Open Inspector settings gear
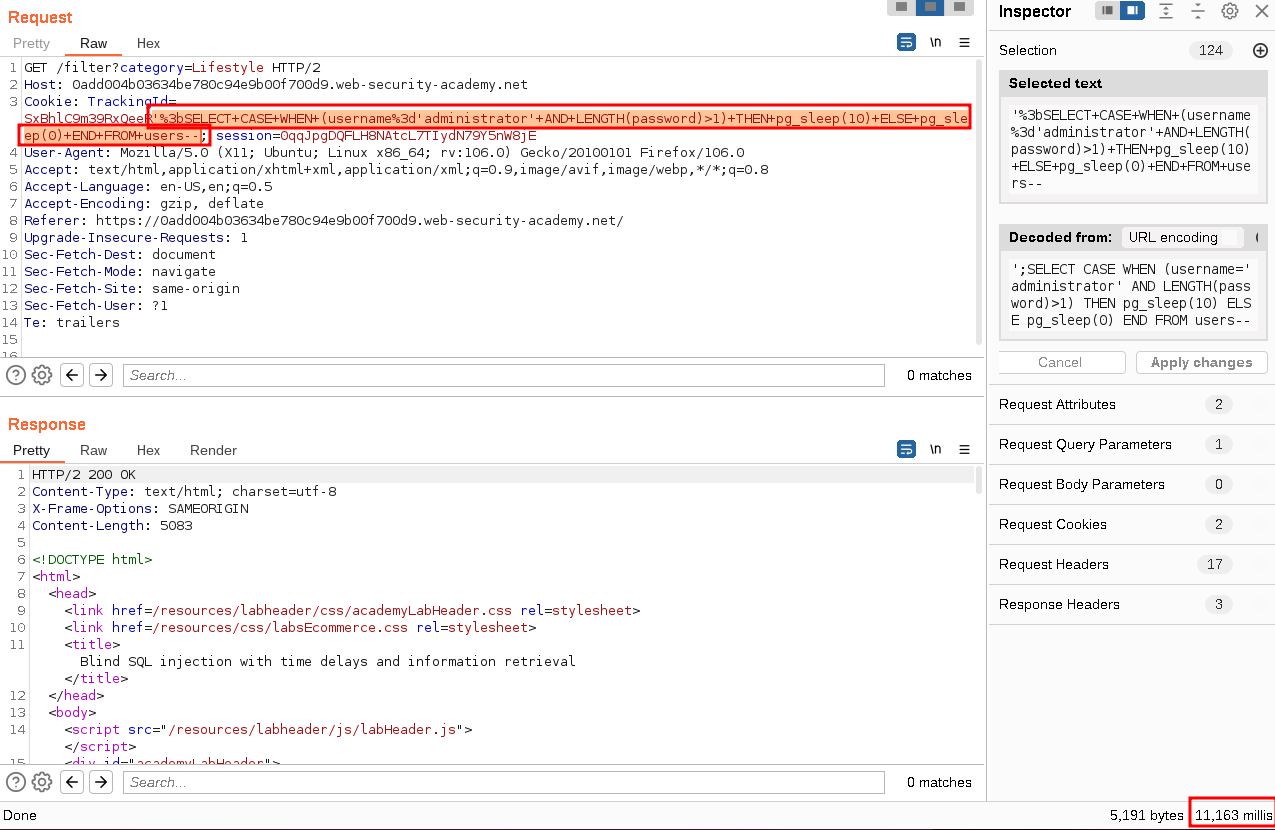 (1230, 11)
